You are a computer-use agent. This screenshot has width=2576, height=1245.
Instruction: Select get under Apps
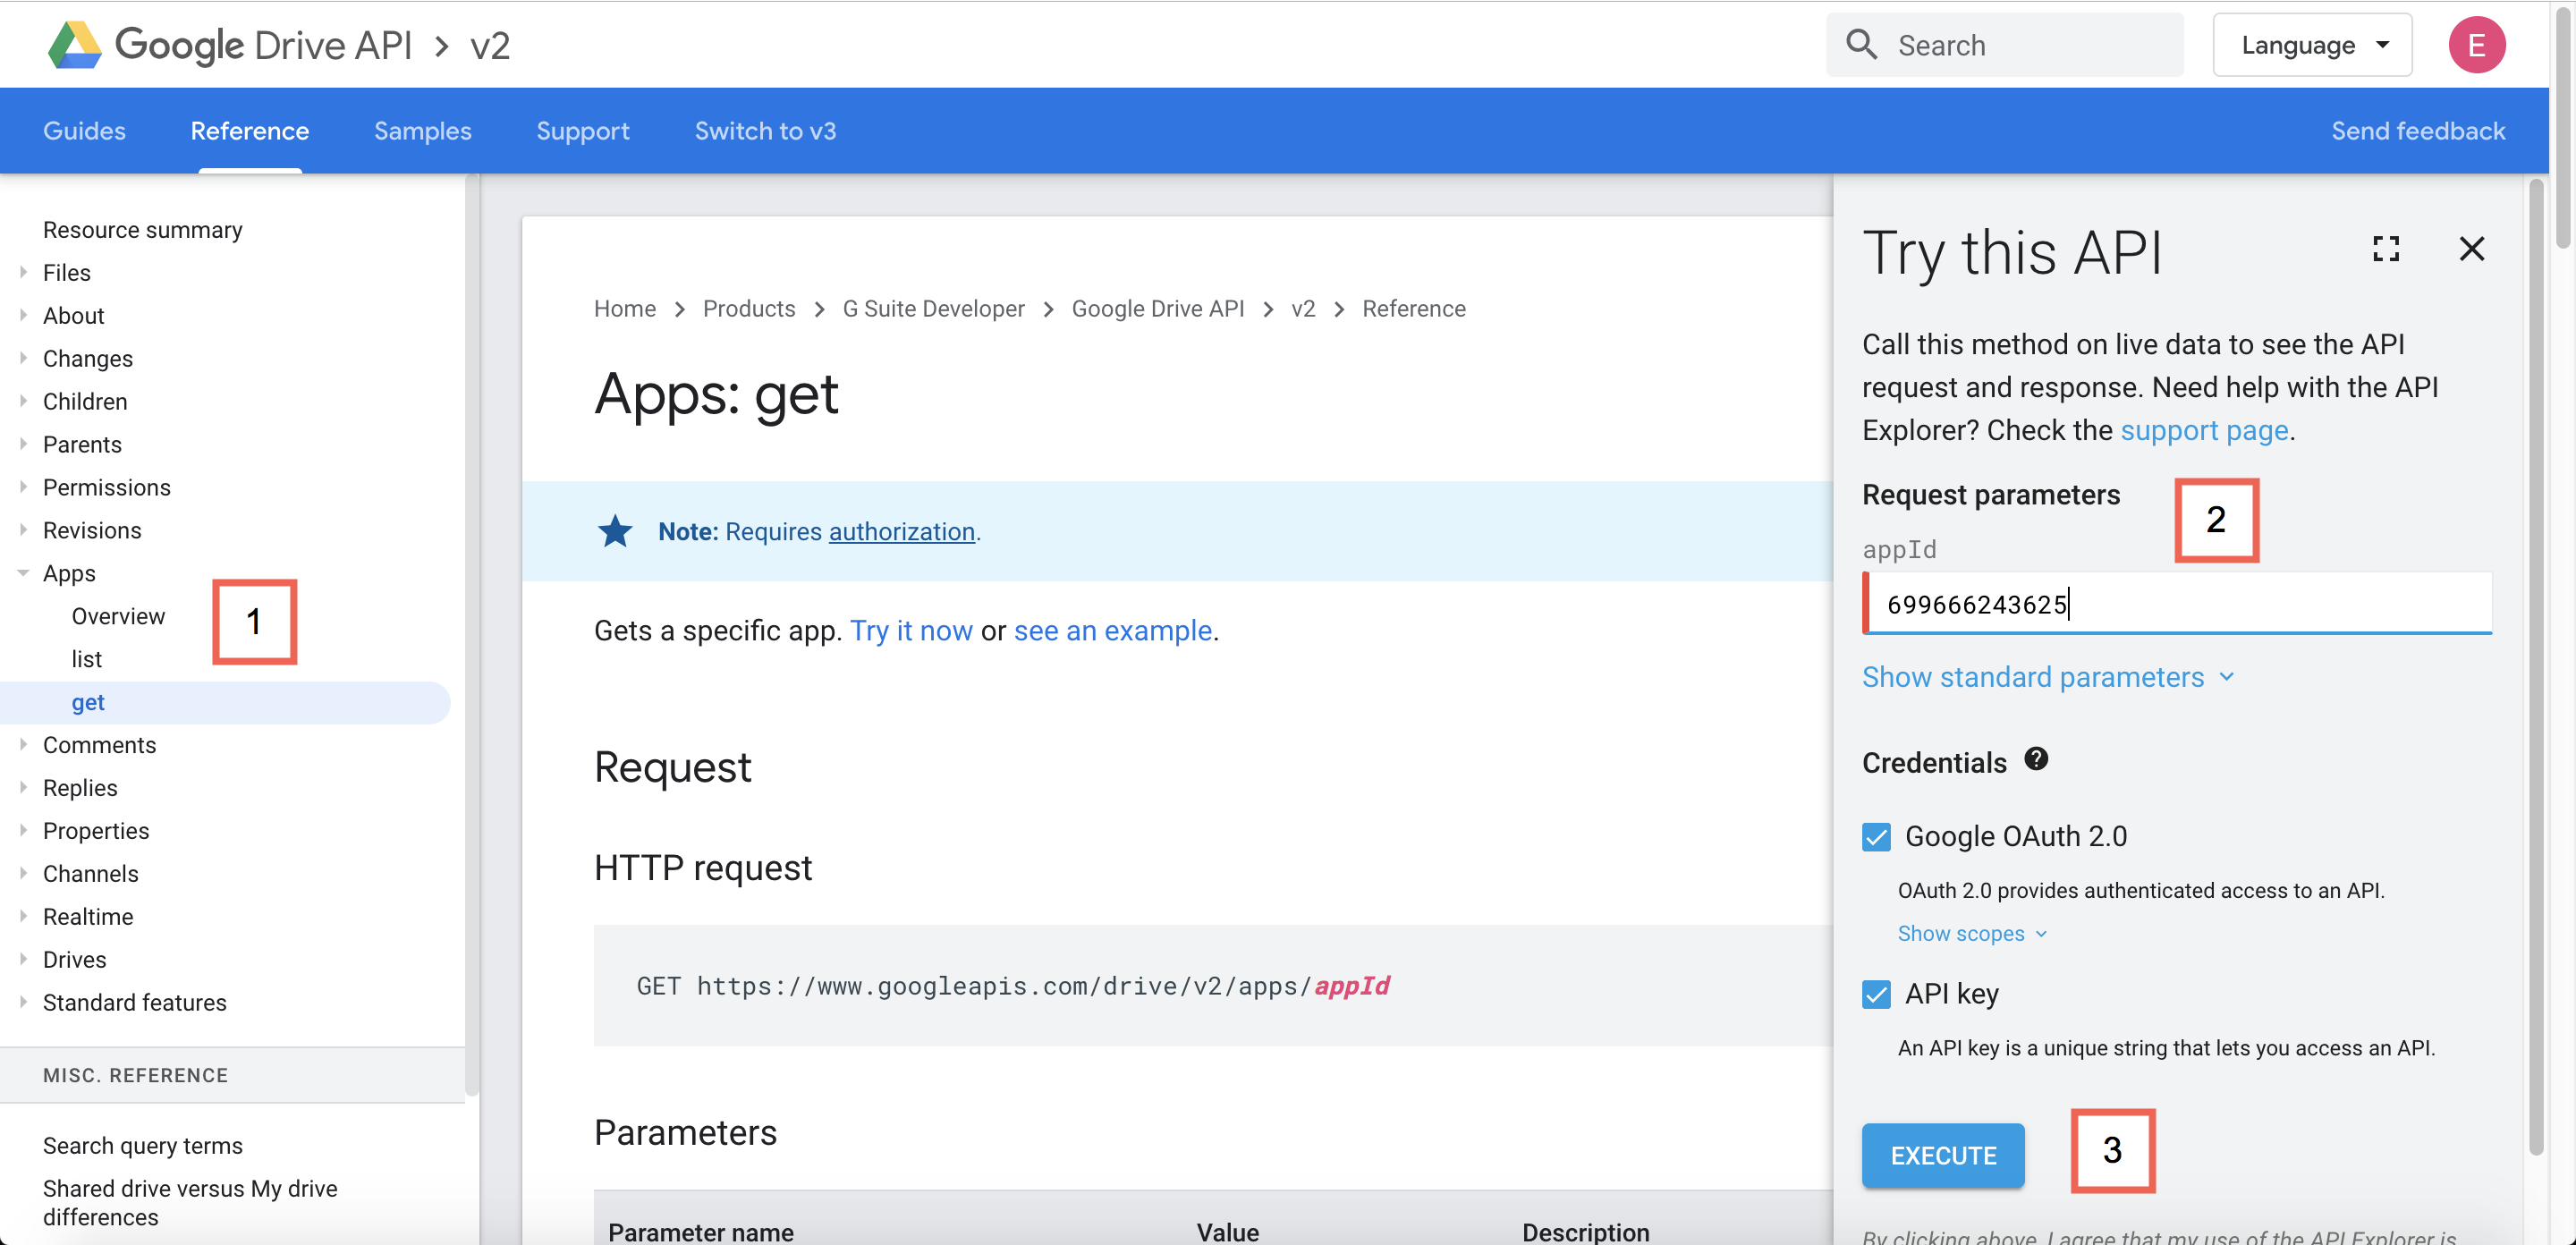88,702
